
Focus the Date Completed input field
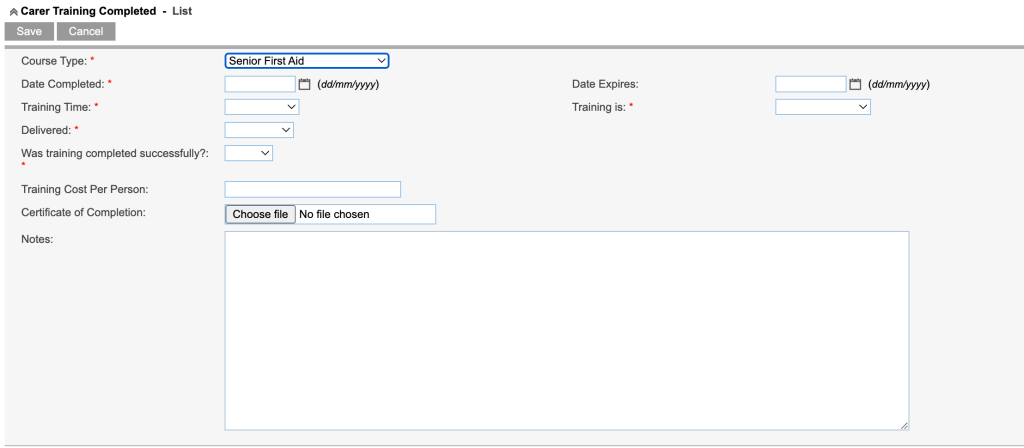click(261, 84)
